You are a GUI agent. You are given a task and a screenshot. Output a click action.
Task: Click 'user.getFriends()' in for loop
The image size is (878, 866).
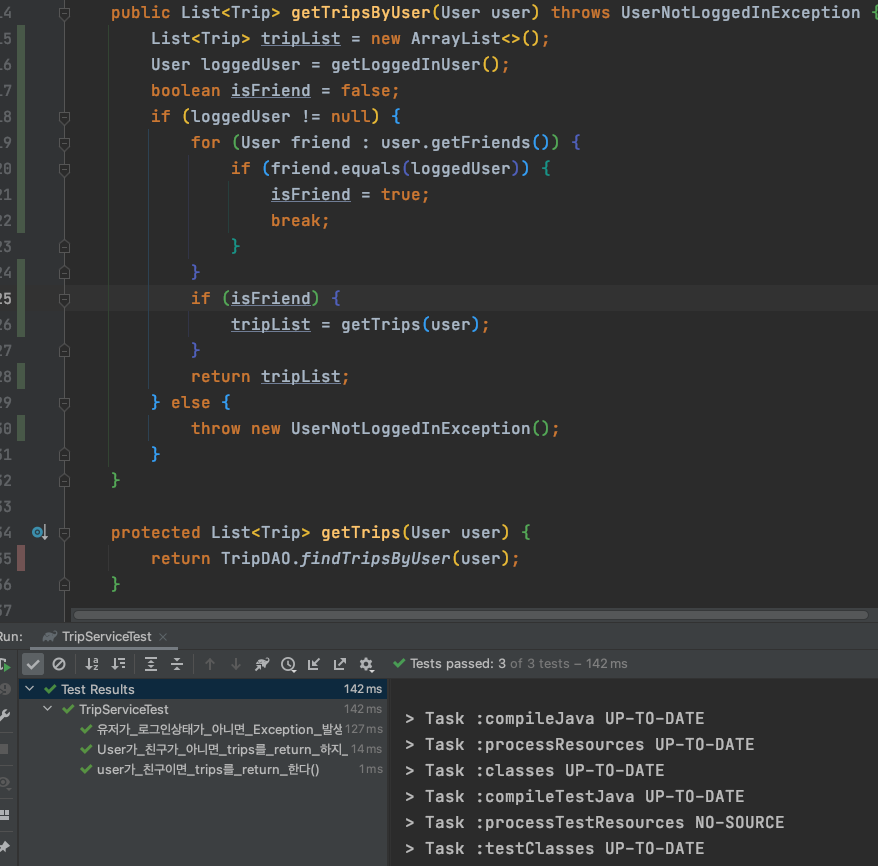point(465,143)
